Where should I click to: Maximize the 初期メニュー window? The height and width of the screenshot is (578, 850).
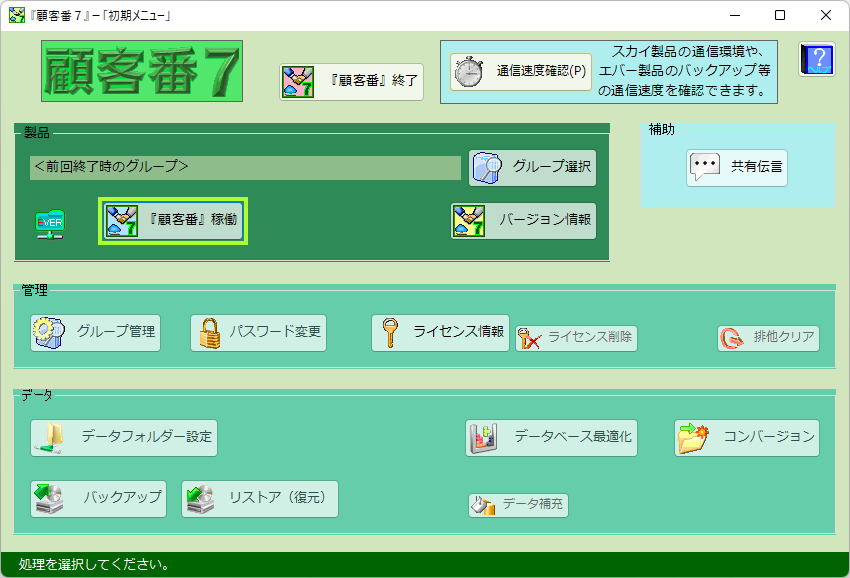tap(780, 15)
